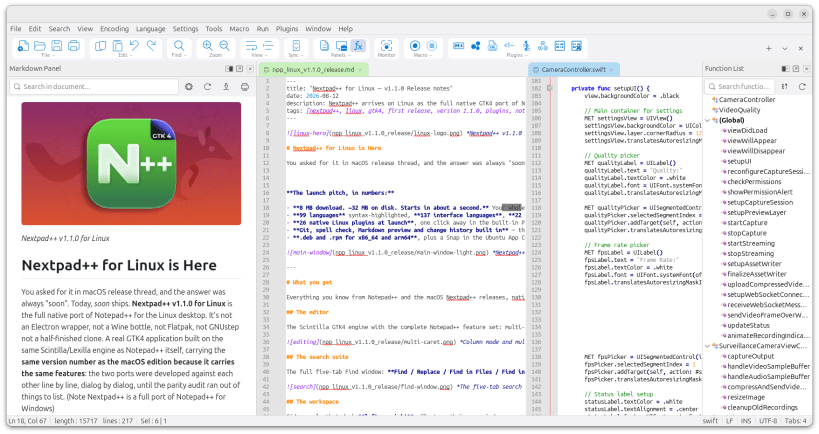Click the three-dot share plugin icon
This screenshot has width=819, height=434.
(475, 46)
